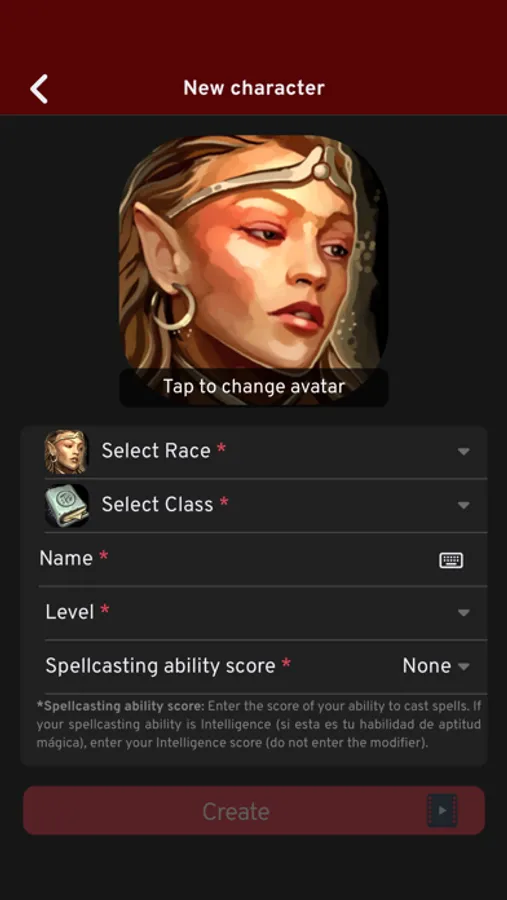Click the 'Select Class' label text
This screenshot has width=507, height=900.
(x=157, y=505)
